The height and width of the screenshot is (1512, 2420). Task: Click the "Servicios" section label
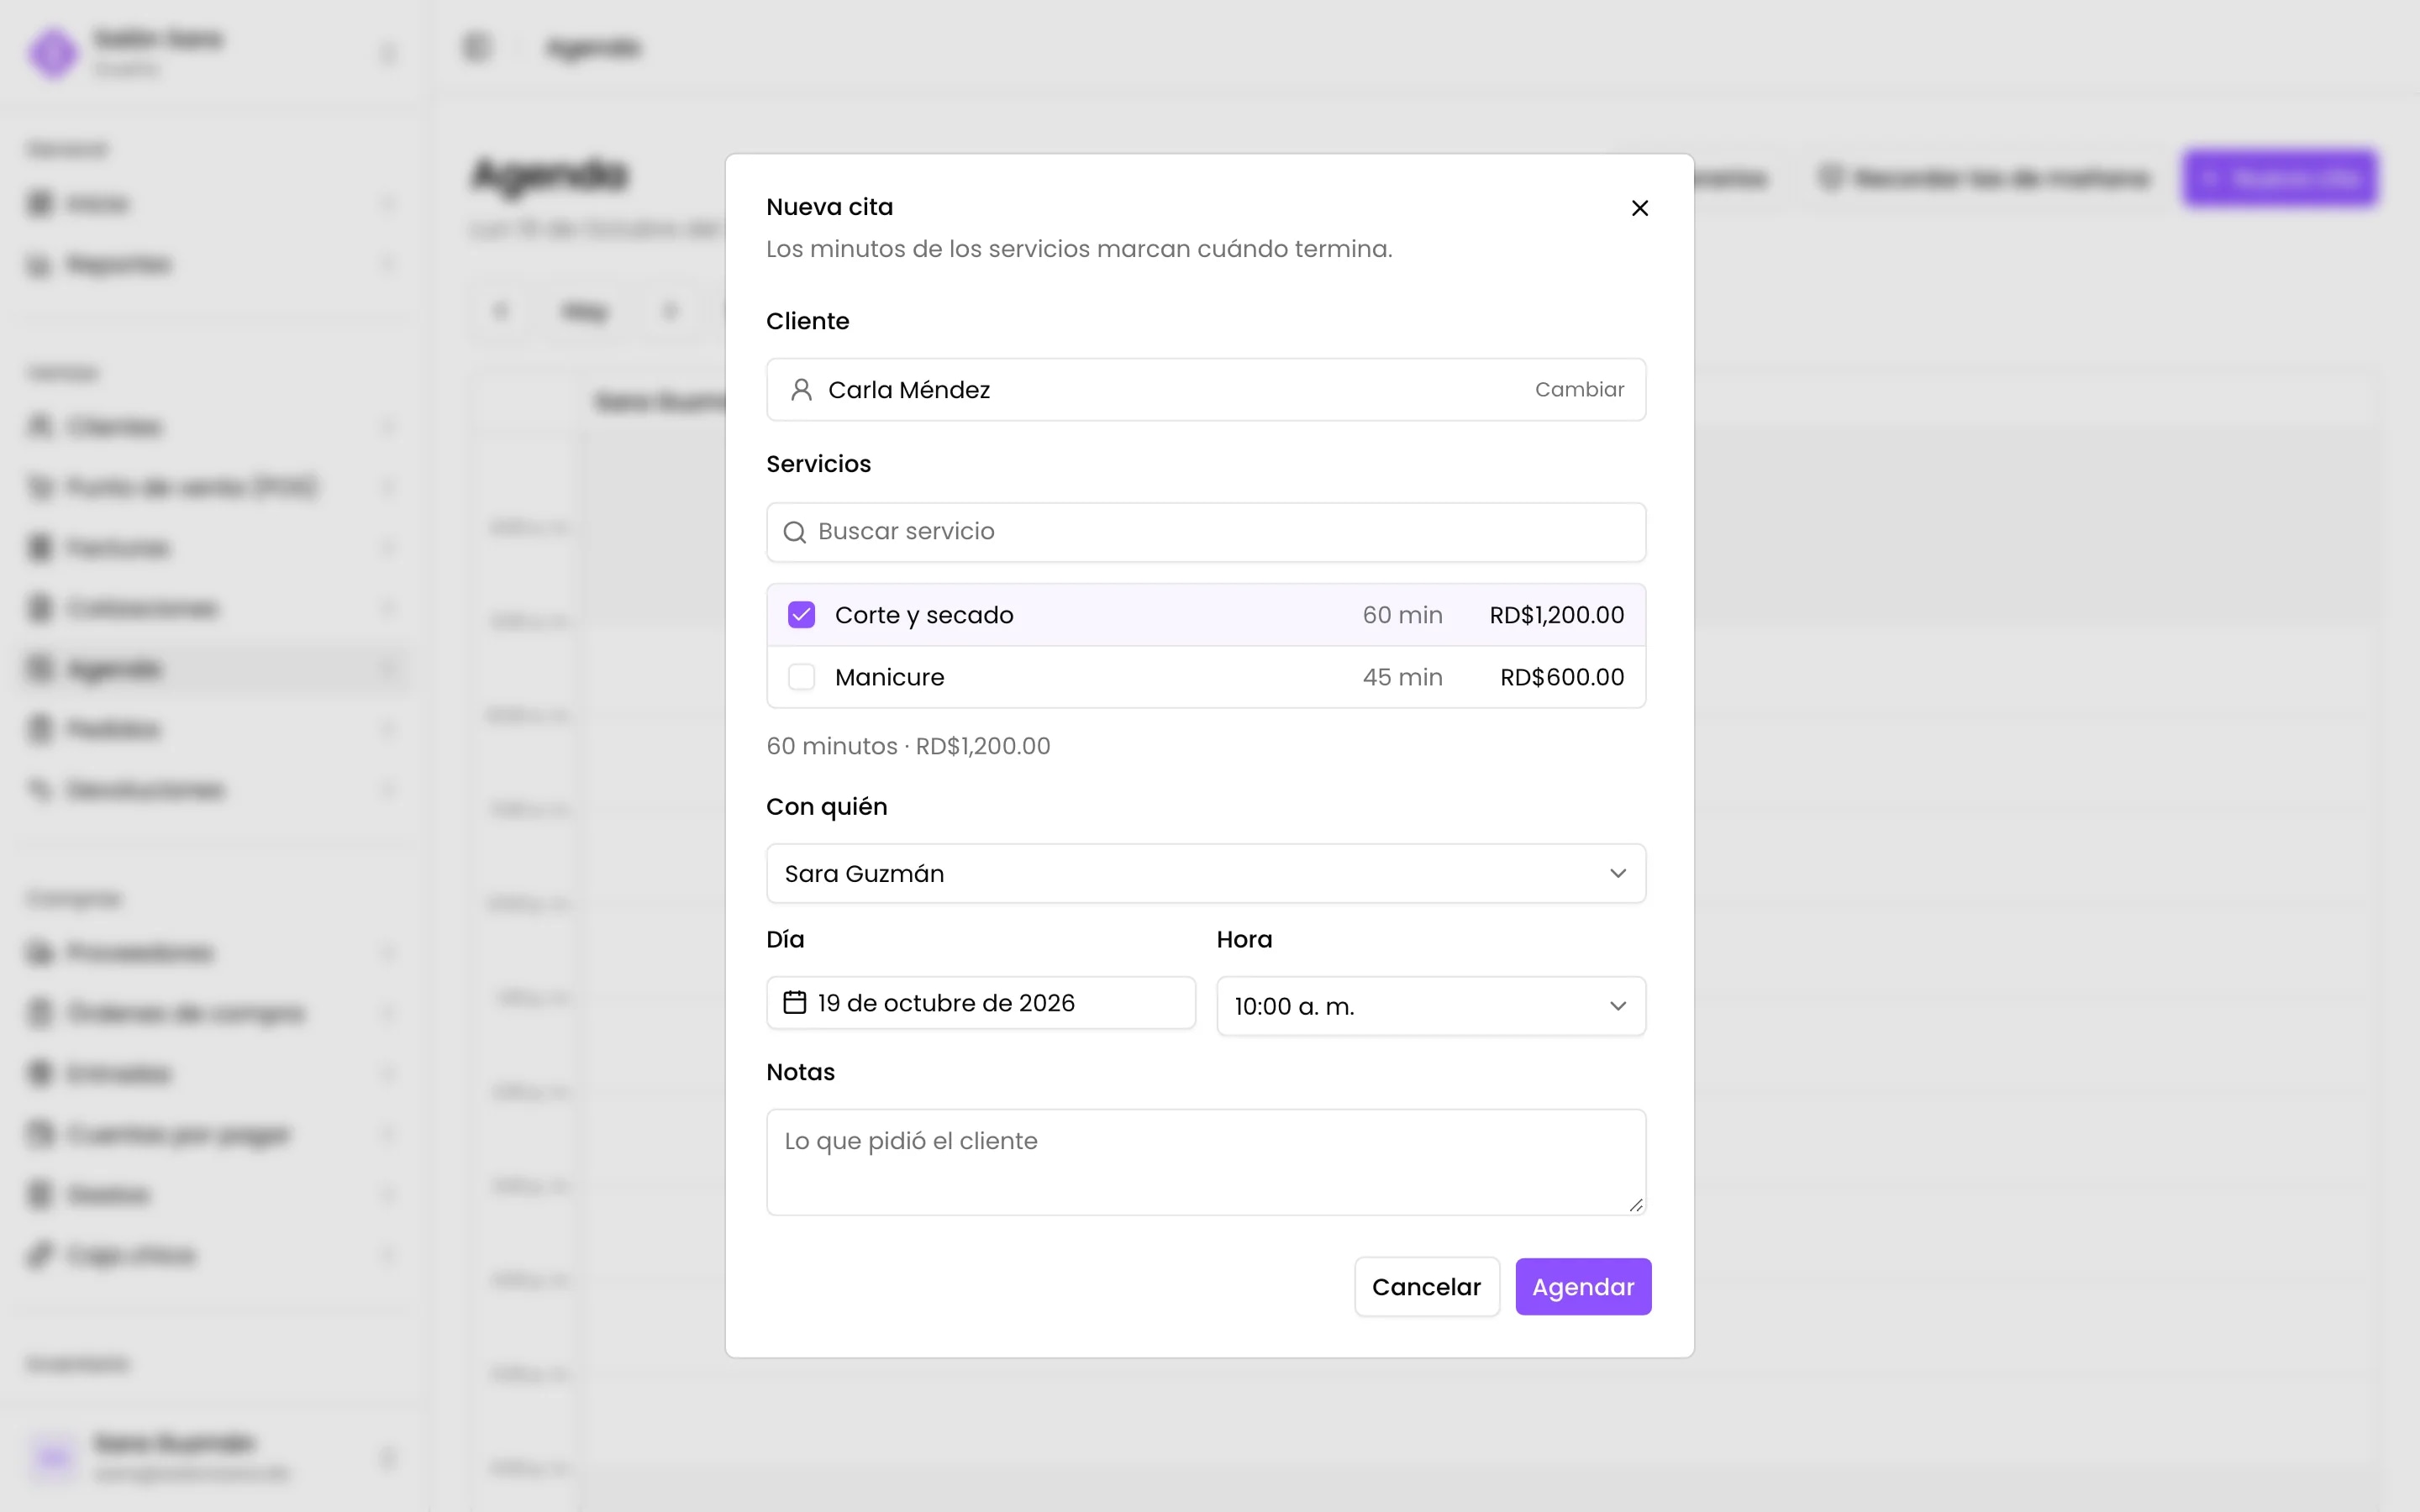819,464
